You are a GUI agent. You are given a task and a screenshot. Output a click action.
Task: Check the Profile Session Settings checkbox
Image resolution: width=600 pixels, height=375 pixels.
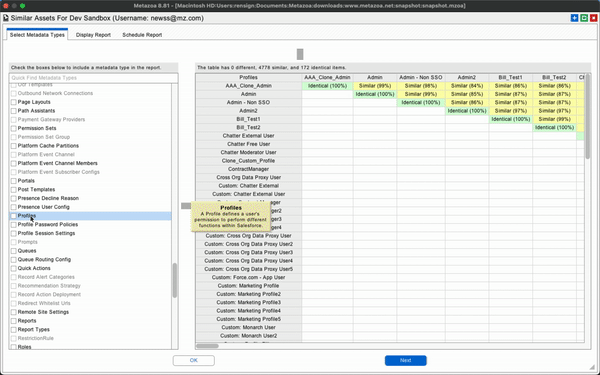coord(14,233)
